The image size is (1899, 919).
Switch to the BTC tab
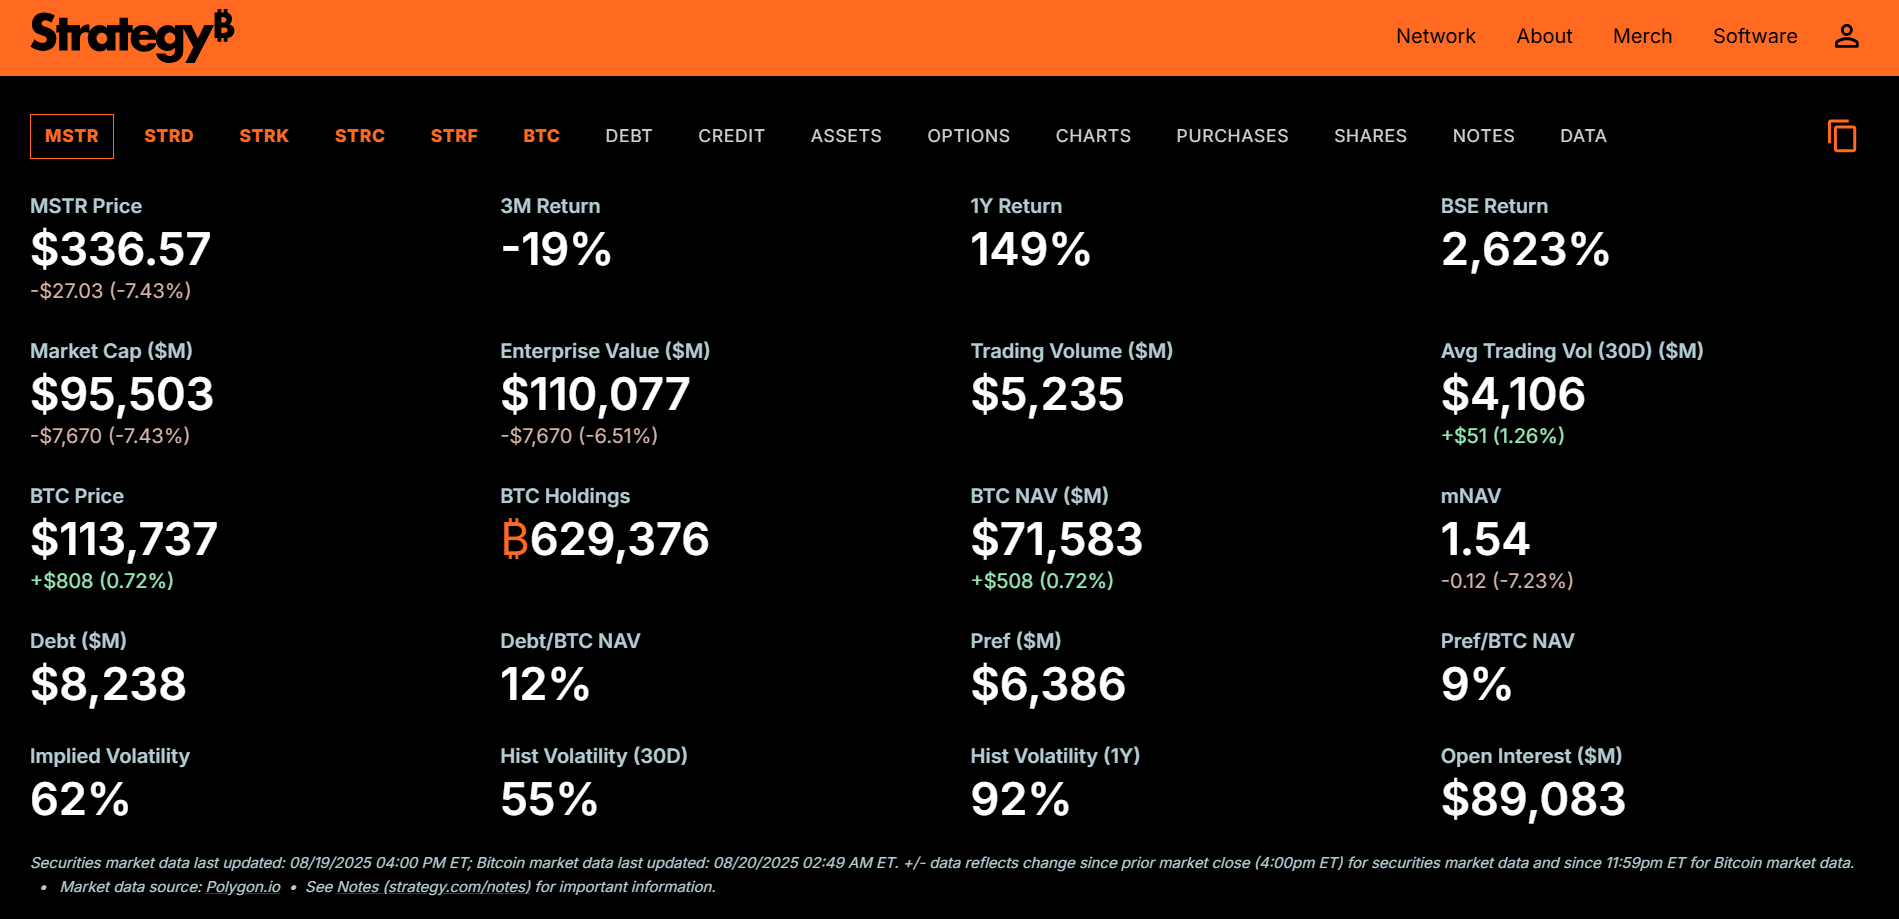click(541, 136)
